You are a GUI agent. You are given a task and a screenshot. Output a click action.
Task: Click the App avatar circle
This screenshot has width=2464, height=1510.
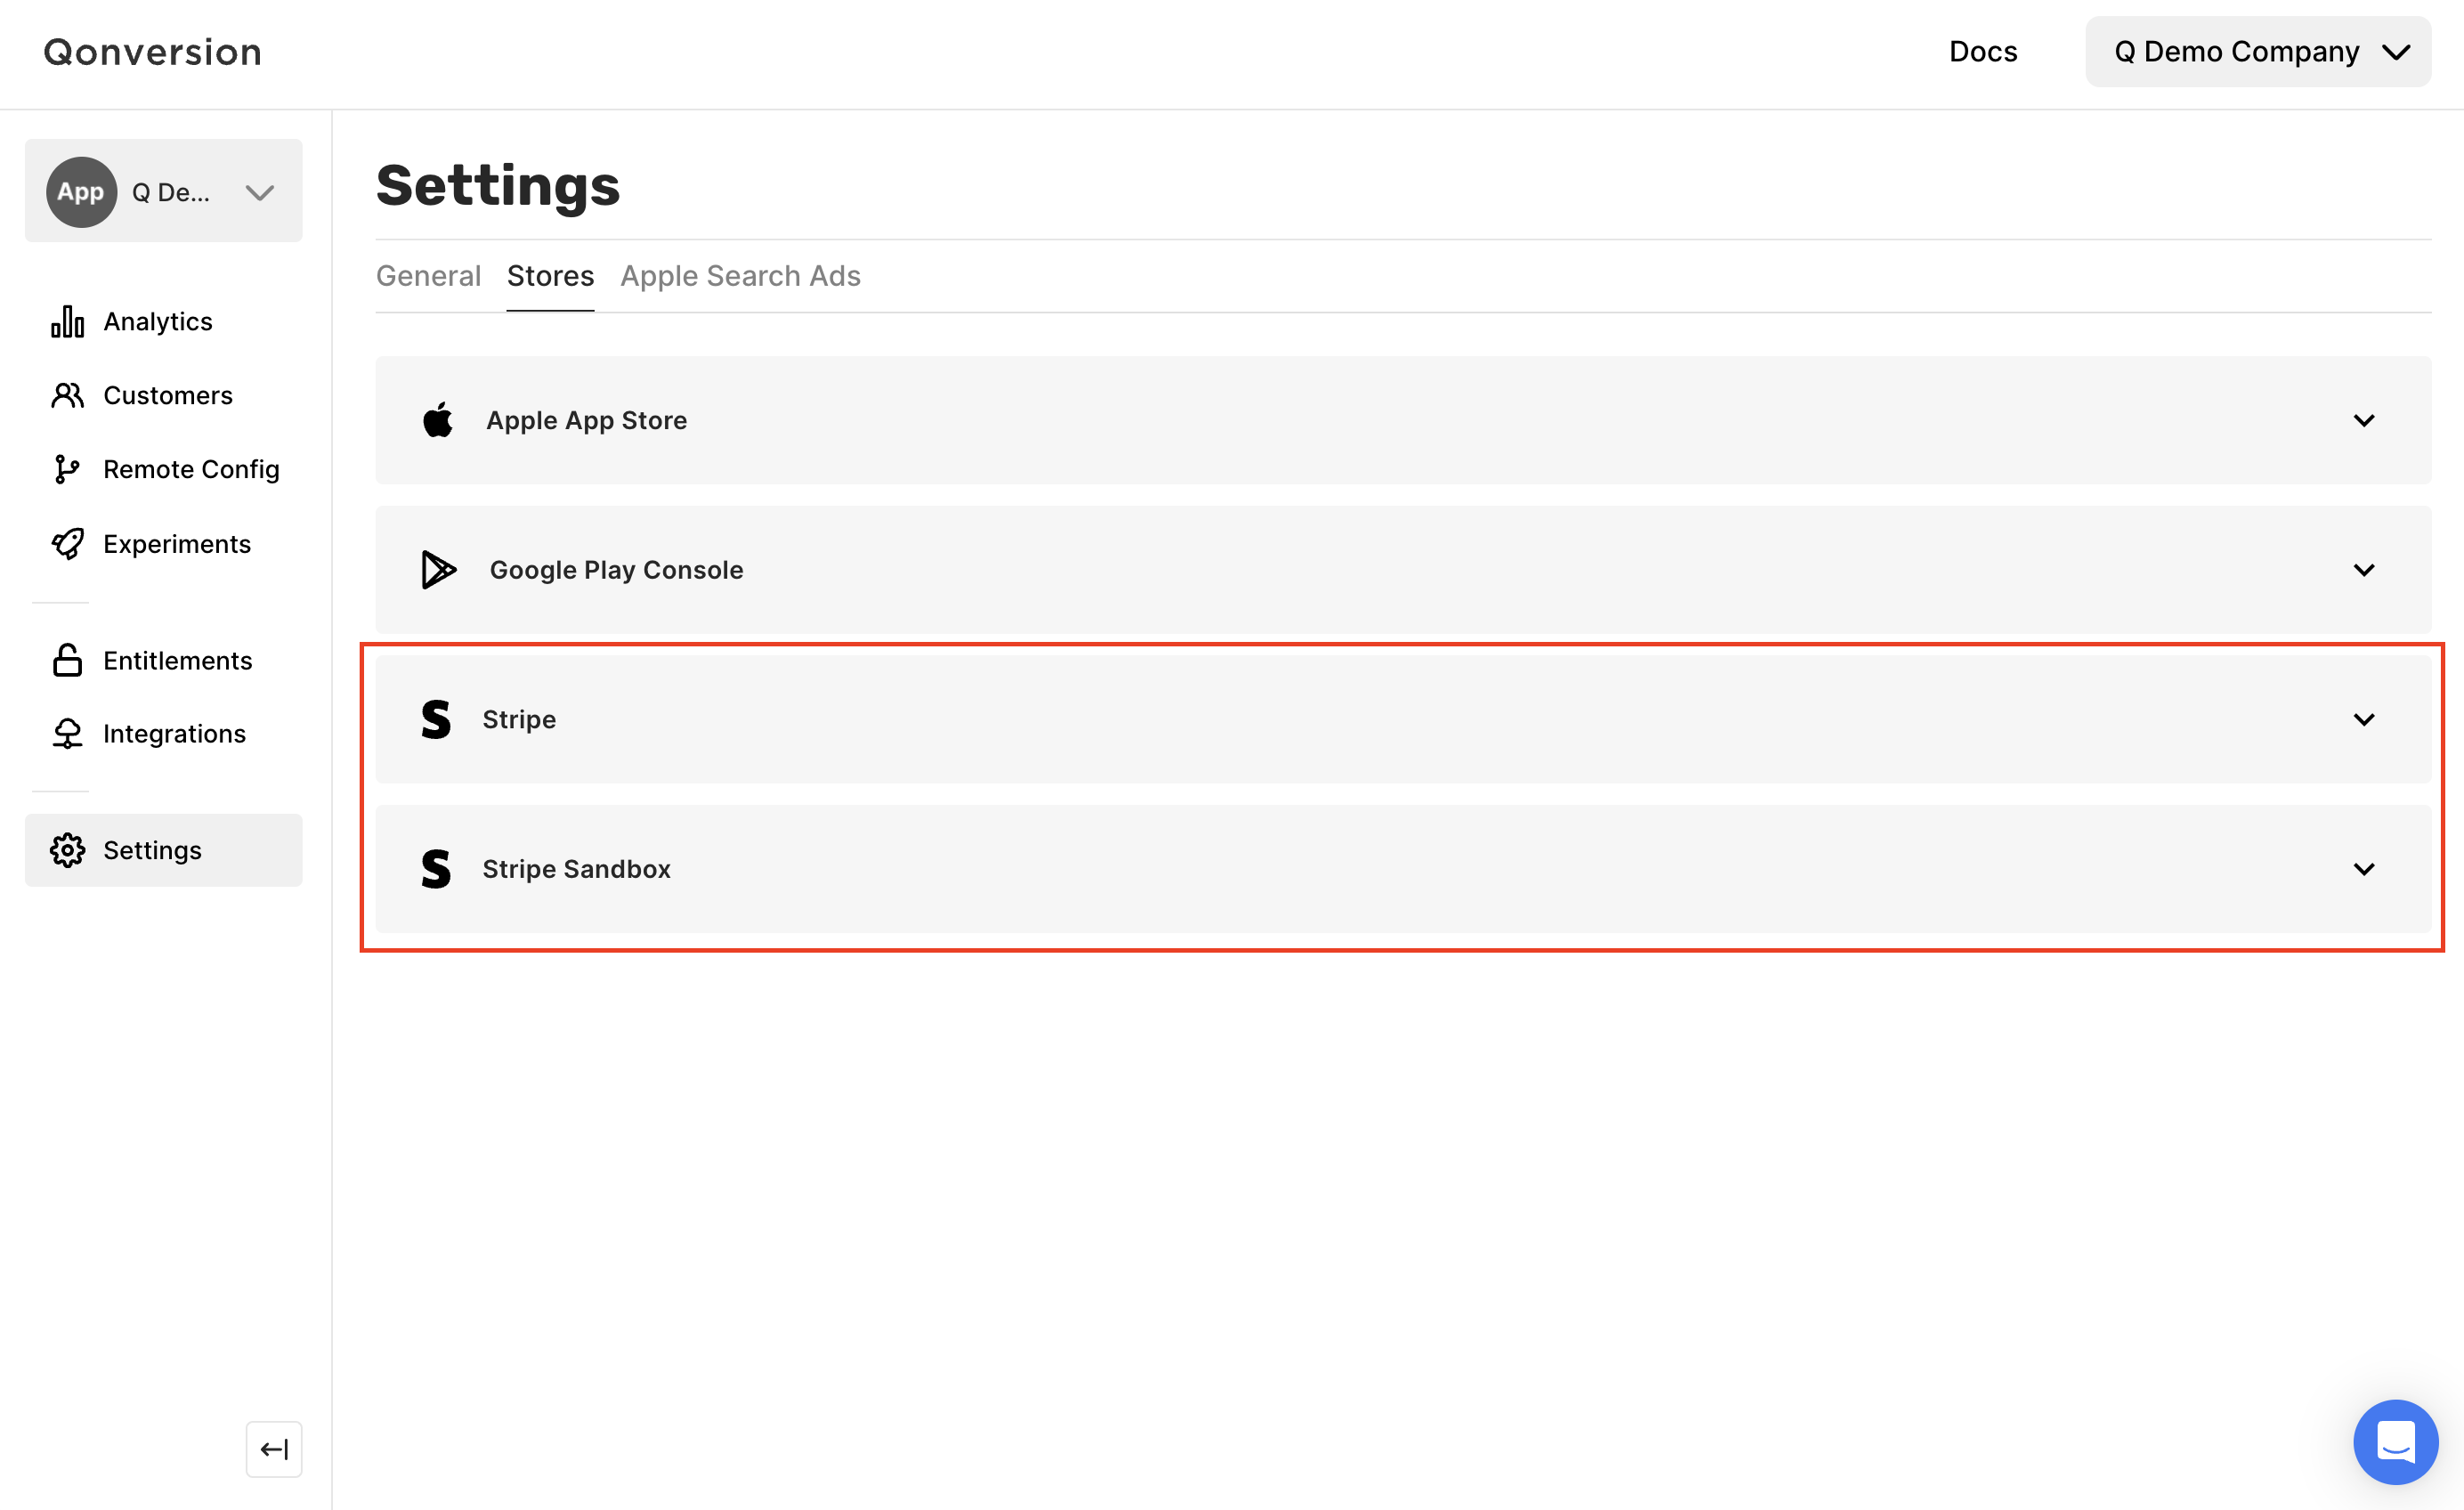click(81, 192)
